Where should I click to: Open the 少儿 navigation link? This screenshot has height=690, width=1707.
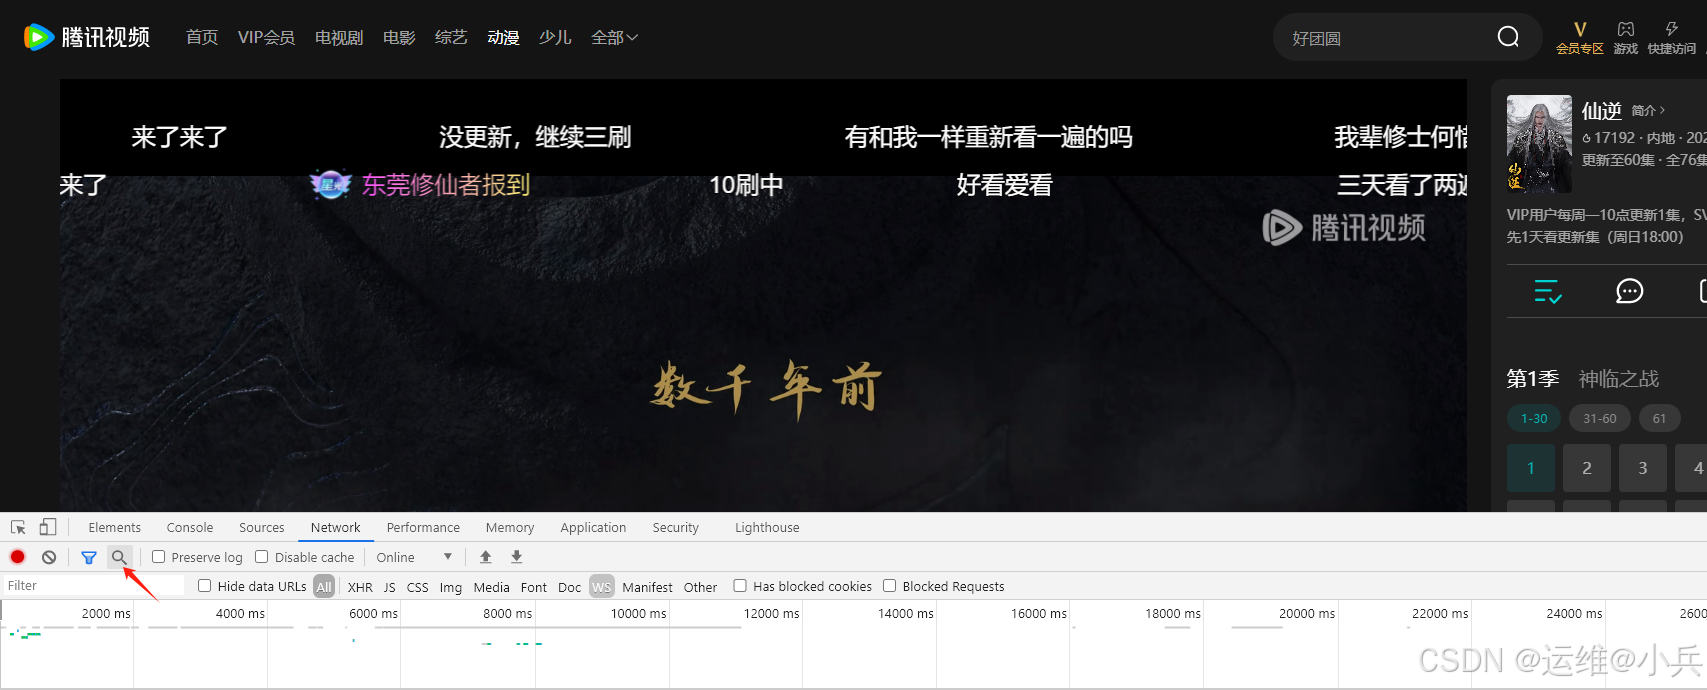[x=555, y=37]
